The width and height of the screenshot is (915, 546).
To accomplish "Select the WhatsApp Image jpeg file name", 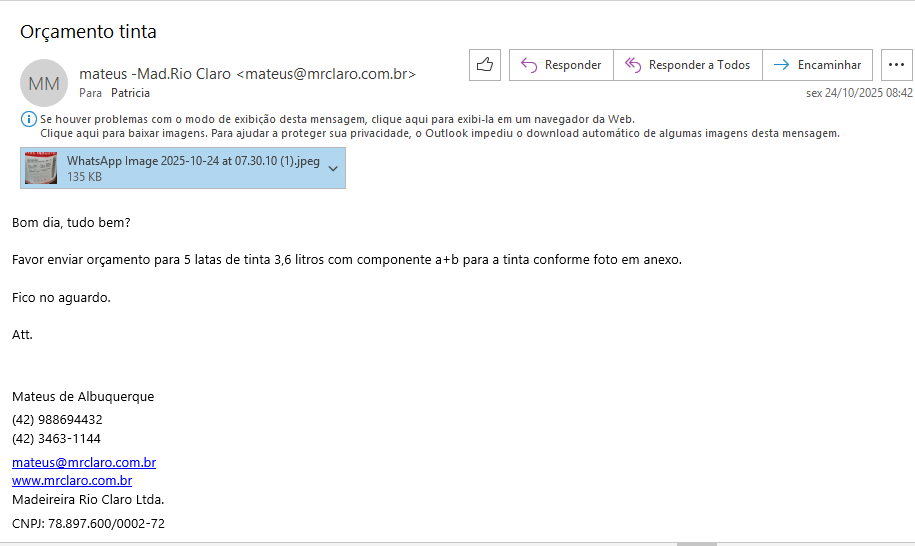I will coord(193,161).
